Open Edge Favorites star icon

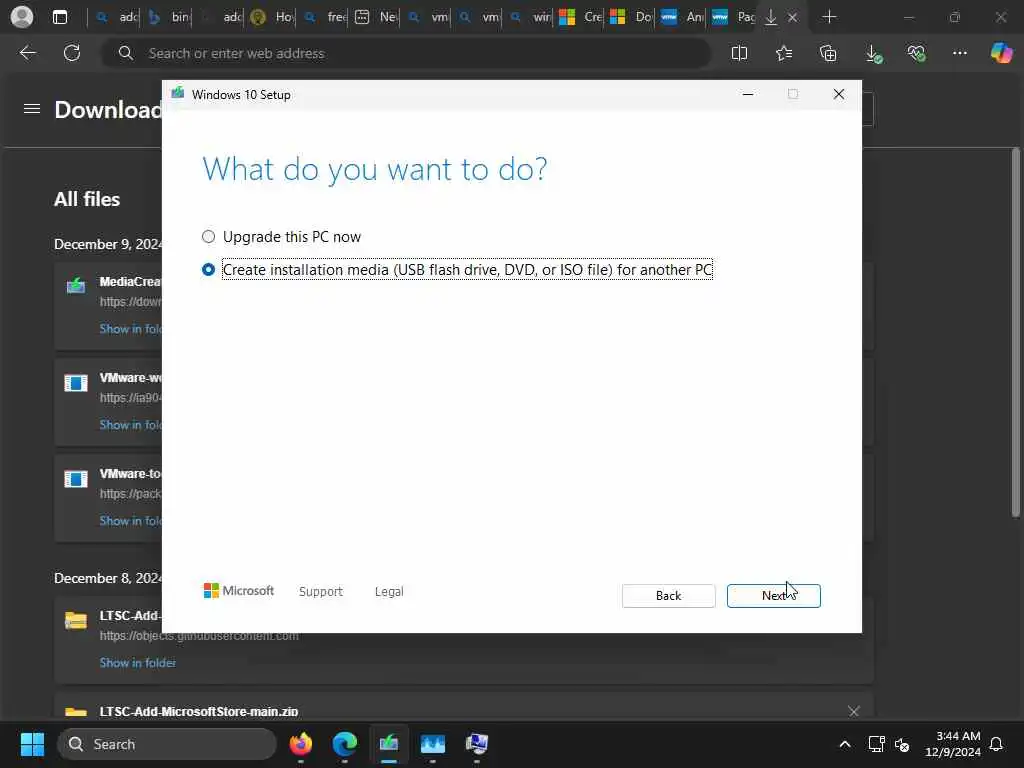(x=784, y=53)
